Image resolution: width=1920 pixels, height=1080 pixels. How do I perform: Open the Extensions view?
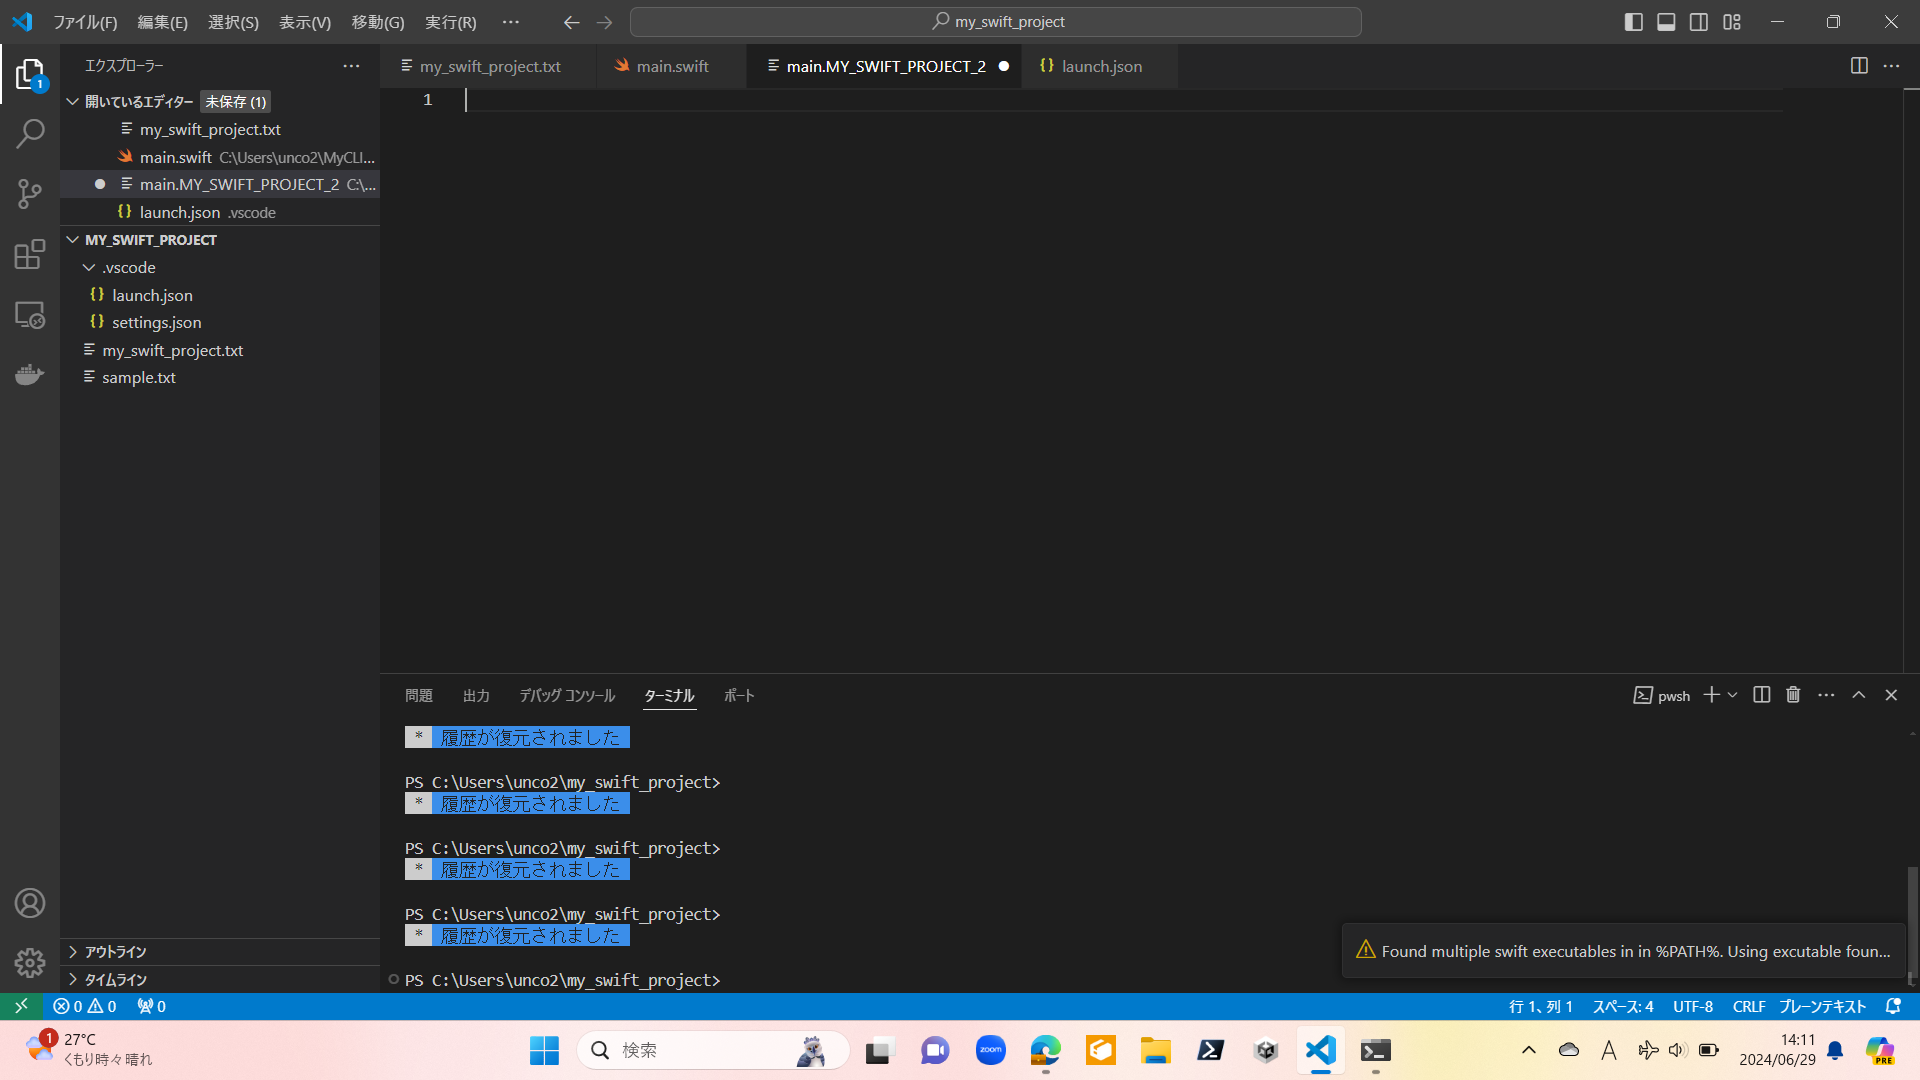[x=30, y=254]
